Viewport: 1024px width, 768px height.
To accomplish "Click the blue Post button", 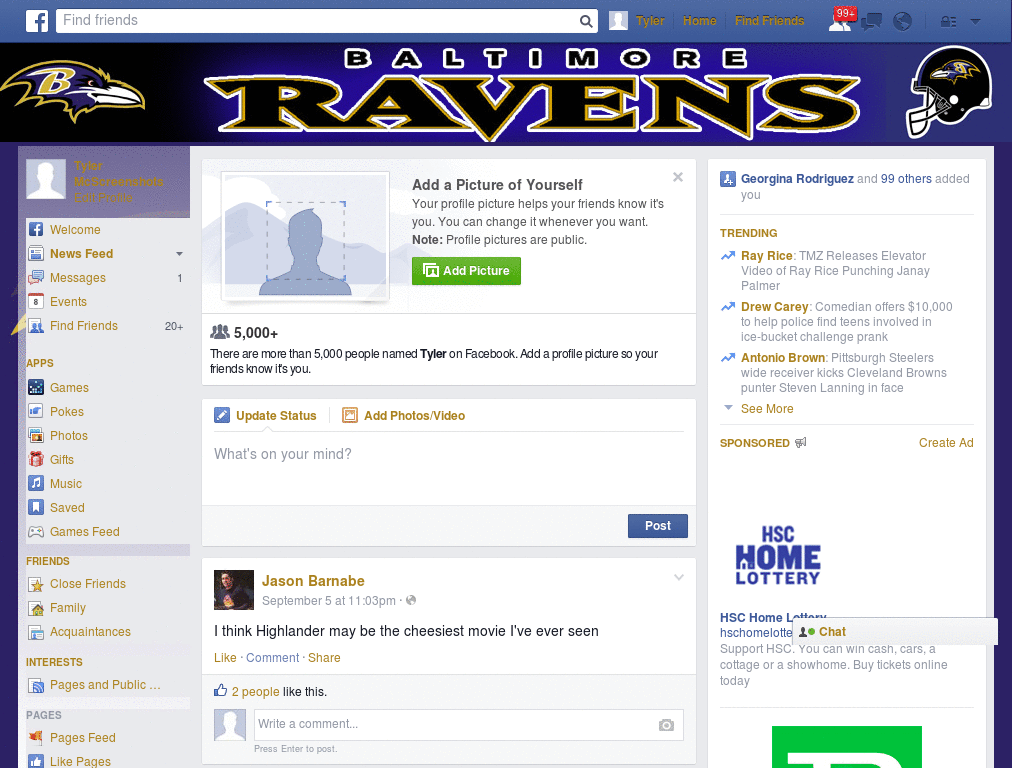I will click(x=658, y=526).
